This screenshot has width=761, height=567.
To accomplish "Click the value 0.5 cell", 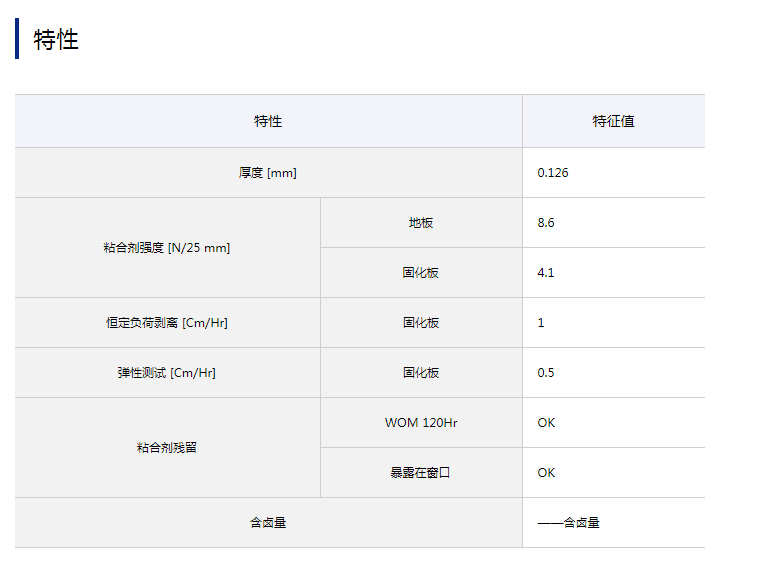I will [546, 373].
